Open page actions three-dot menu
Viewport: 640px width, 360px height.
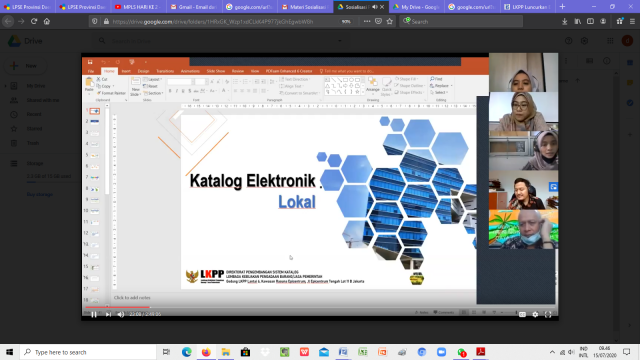[x=367, y=21]
